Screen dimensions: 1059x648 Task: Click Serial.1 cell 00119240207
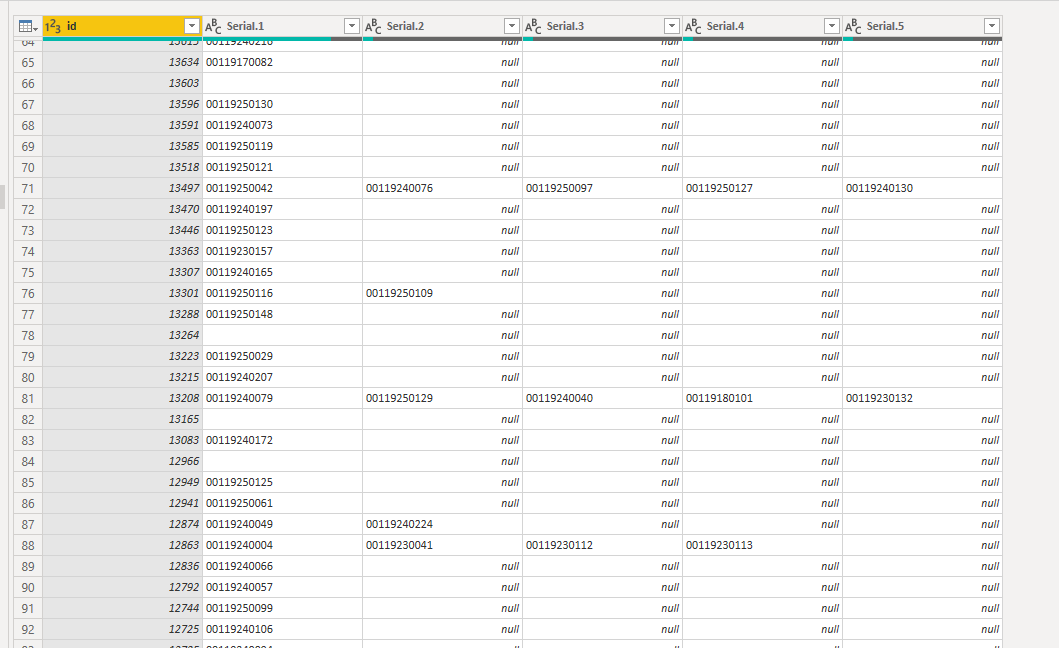click(x=282, y=377)
